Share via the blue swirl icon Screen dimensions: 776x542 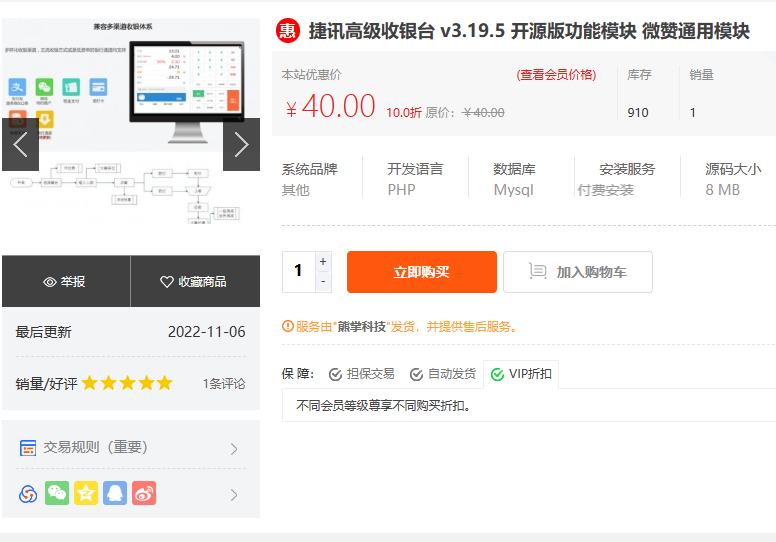coord(28,493)
